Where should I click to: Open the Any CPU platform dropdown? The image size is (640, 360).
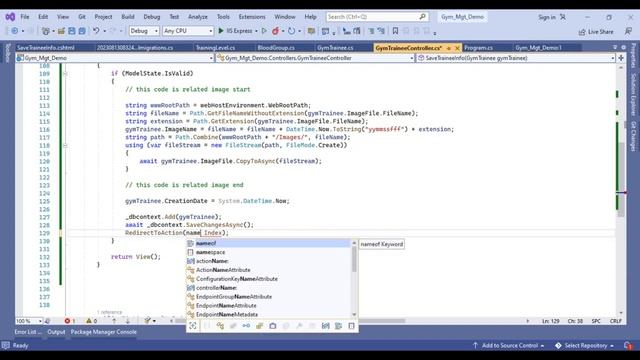pyautogui.click(x=188, y=31)
